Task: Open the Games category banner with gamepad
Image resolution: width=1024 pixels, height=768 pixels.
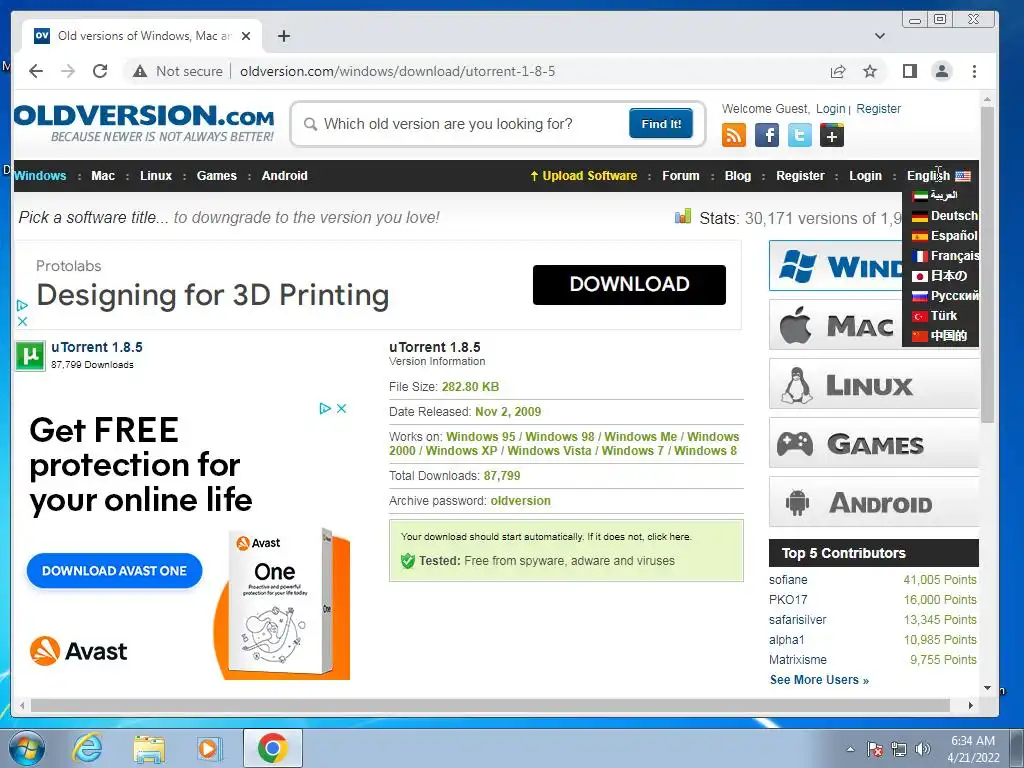Action: pos(874,443)
